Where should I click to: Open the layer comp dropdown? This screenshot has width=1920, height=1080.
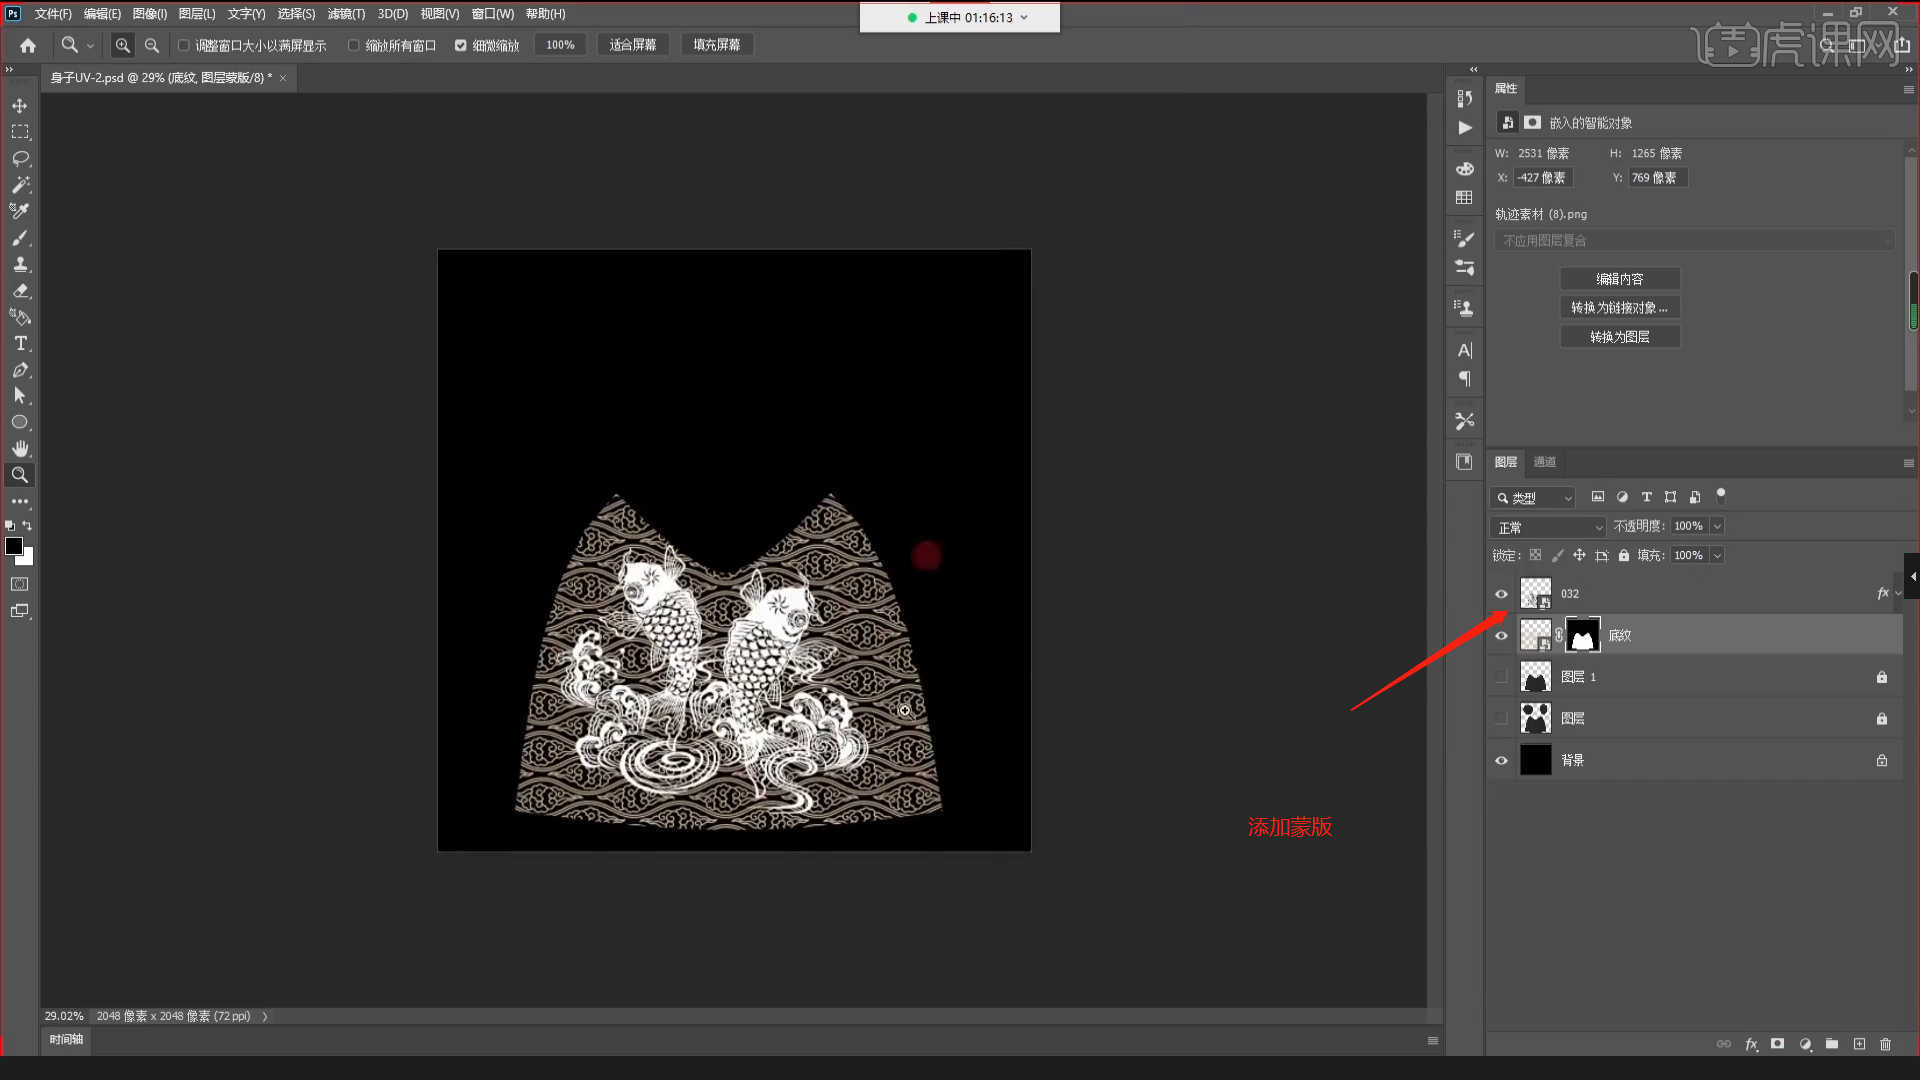point(1694,241)
